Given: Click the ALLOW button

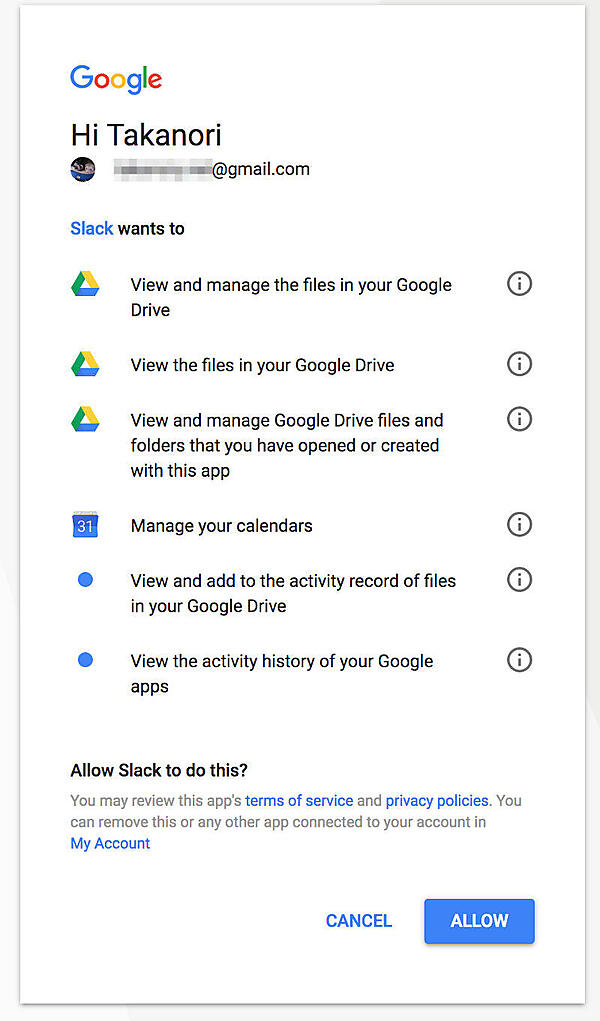Looking at the screenshot, I should pyautogui.click(x=479, y=921).
